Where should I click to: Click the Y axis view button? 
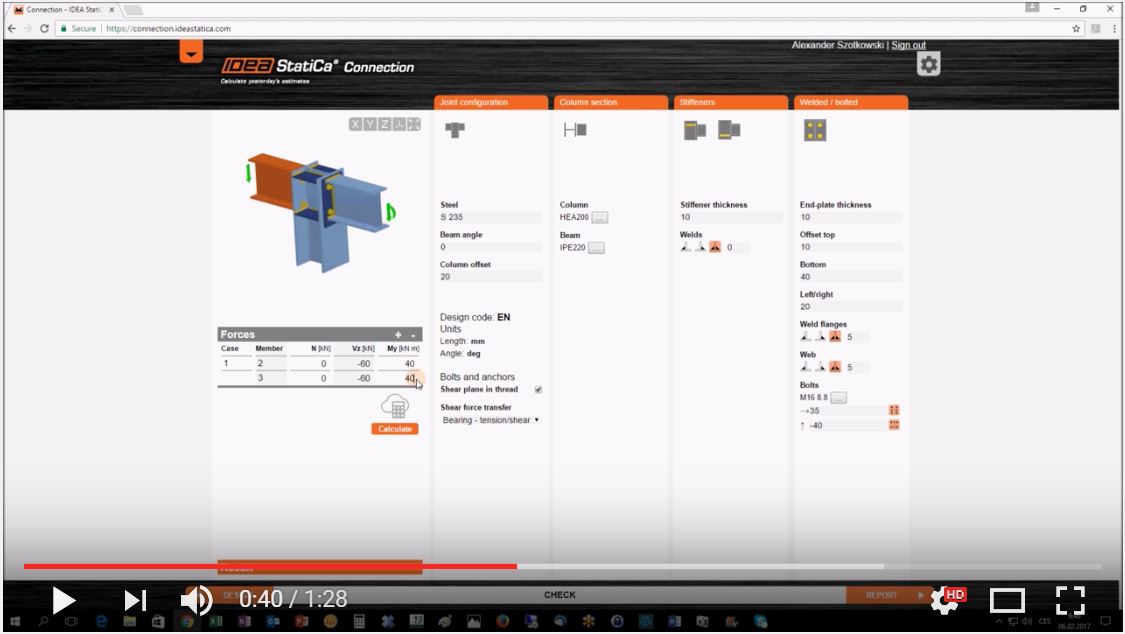[369, 124]
